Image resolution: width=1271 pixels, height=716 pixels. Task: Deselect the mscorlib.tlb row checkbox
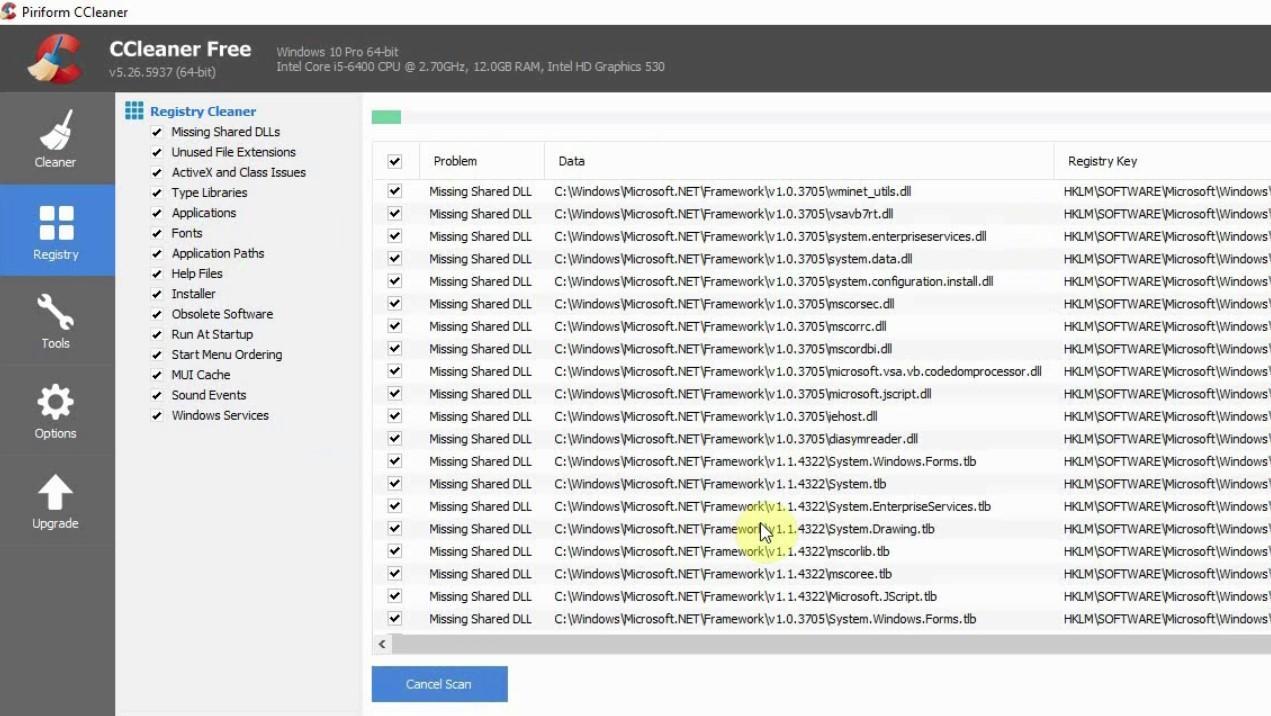click(394, 551)
